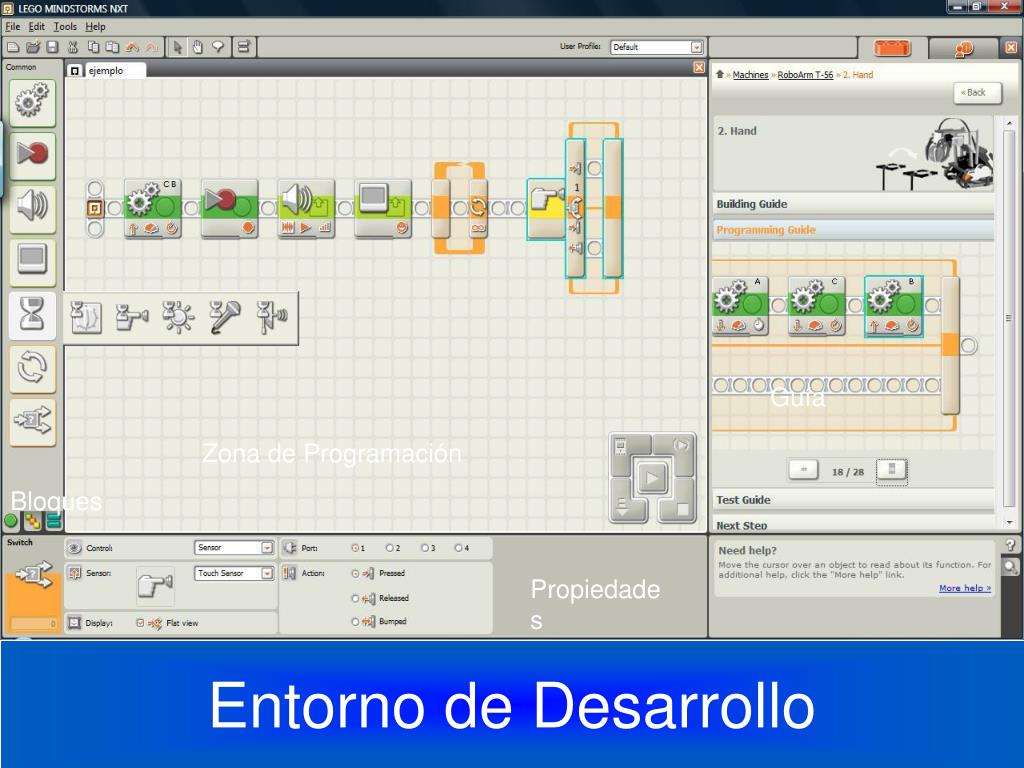Download and run the program on NXT

pyautogui.click(x=652, y=479)
